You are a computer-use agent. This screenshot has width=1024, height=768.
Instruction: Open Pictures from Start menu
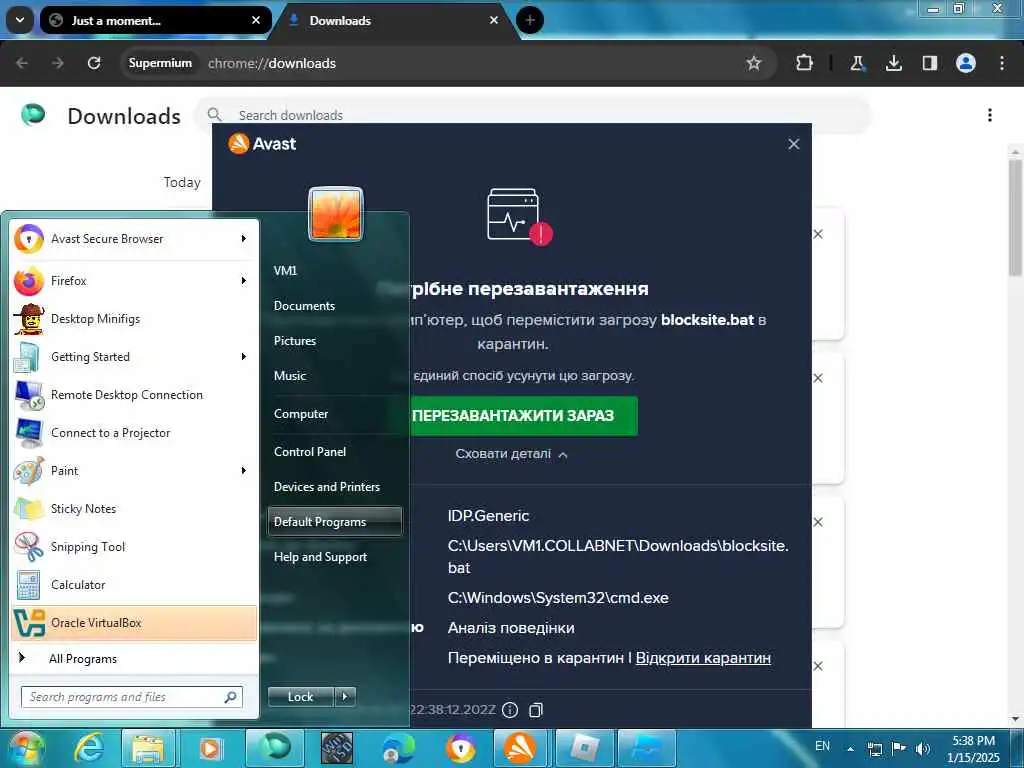coord(295,341)
